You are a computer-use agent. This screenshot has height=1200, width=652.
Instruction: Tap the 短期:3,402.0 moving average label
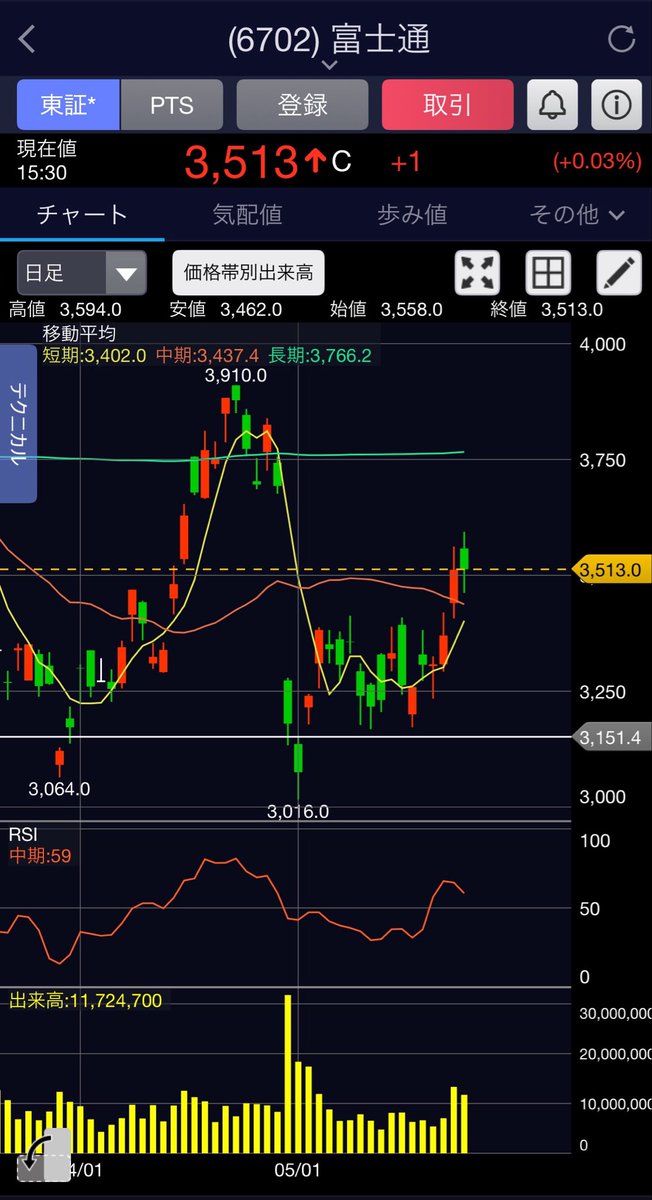click(x=95, y=355)
